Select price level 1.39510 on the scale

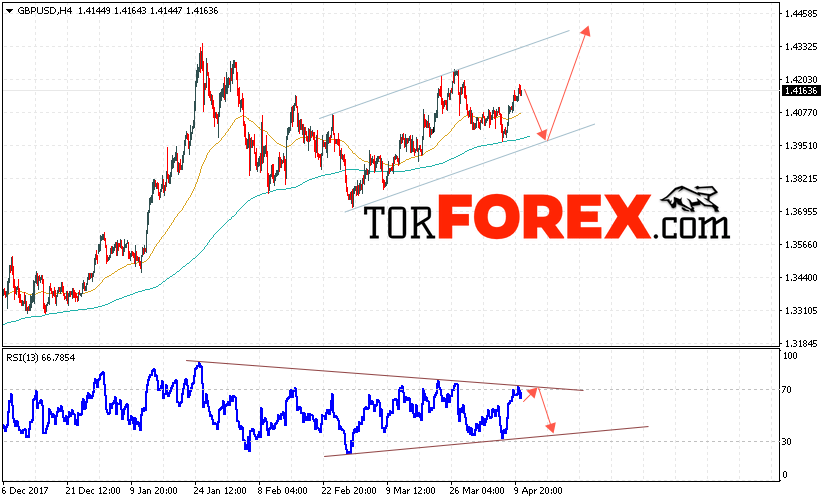tap(801, 146)
